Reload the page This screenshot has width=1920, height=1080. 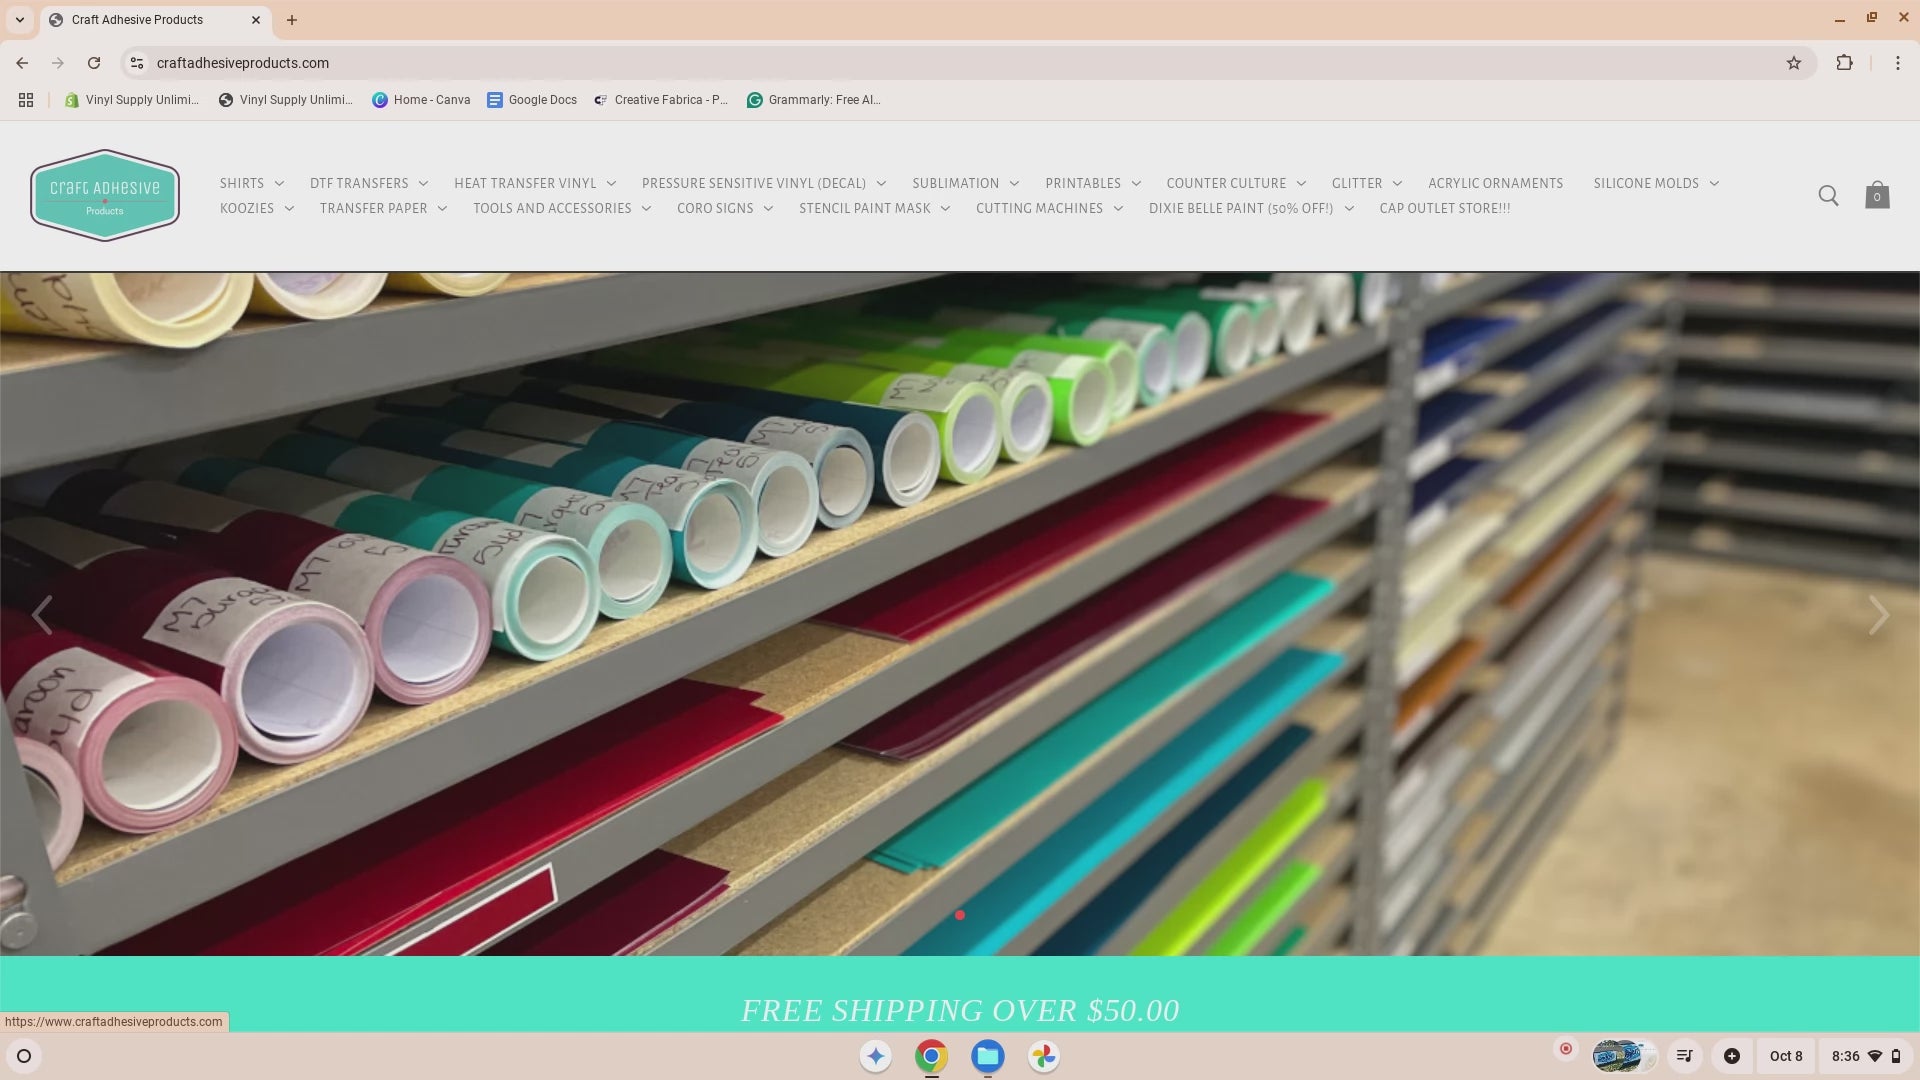(x=94, y=63)
